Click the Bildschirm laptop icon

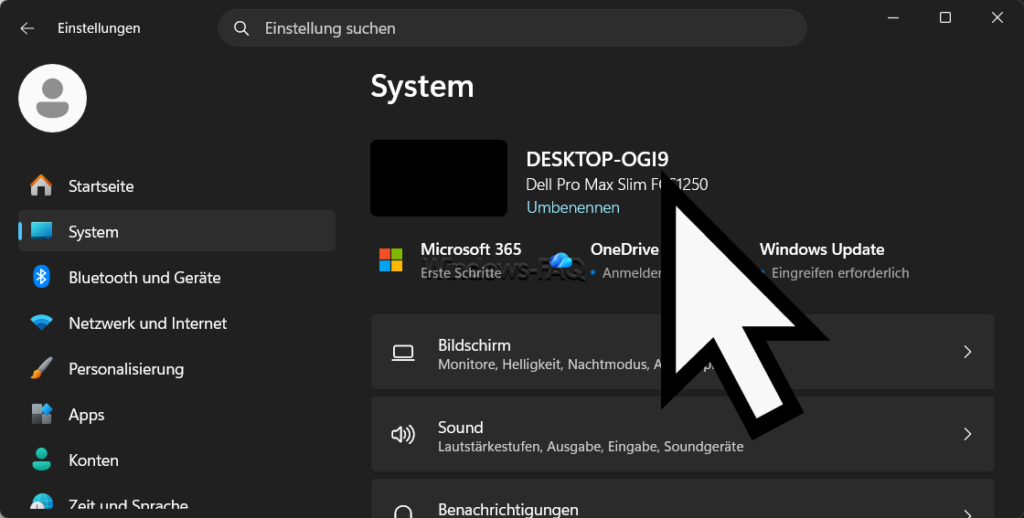tap(403, 353)
